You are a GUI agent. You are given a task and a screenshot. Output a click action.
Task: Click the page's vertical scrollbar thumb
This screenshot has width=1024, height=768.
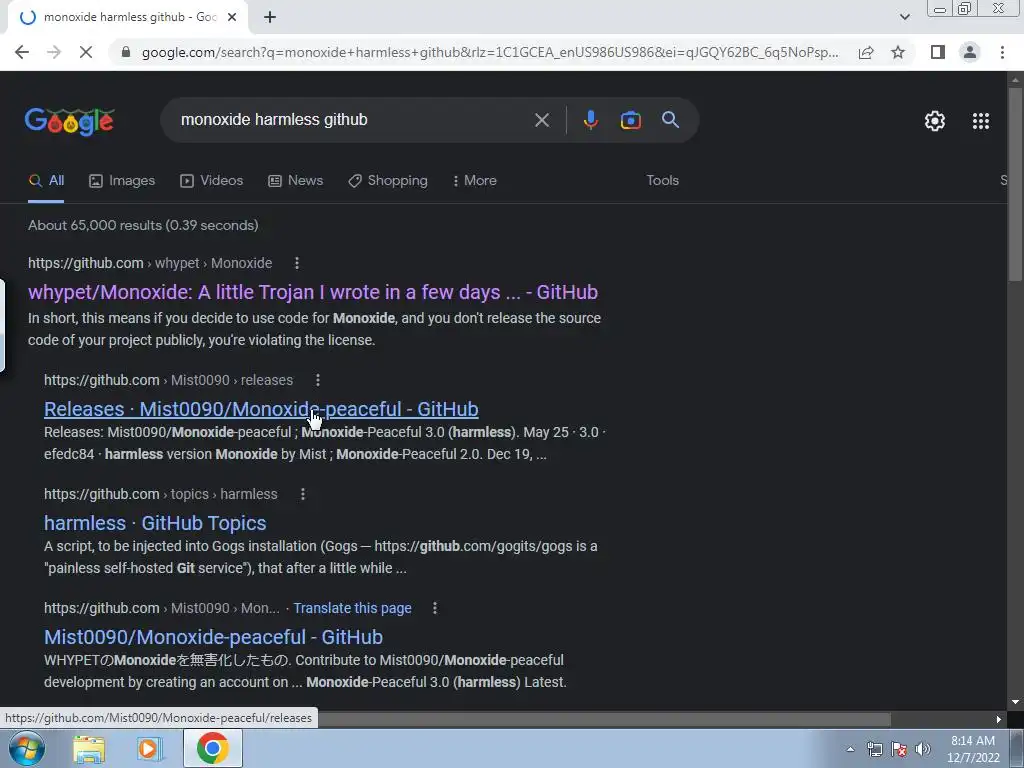click(1015, 184)
